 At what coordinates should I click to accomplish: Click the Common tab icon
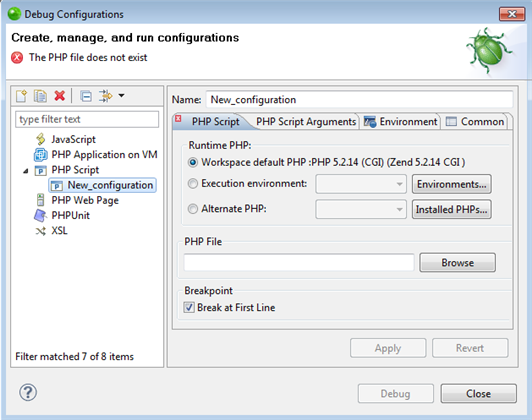point(451,121)
